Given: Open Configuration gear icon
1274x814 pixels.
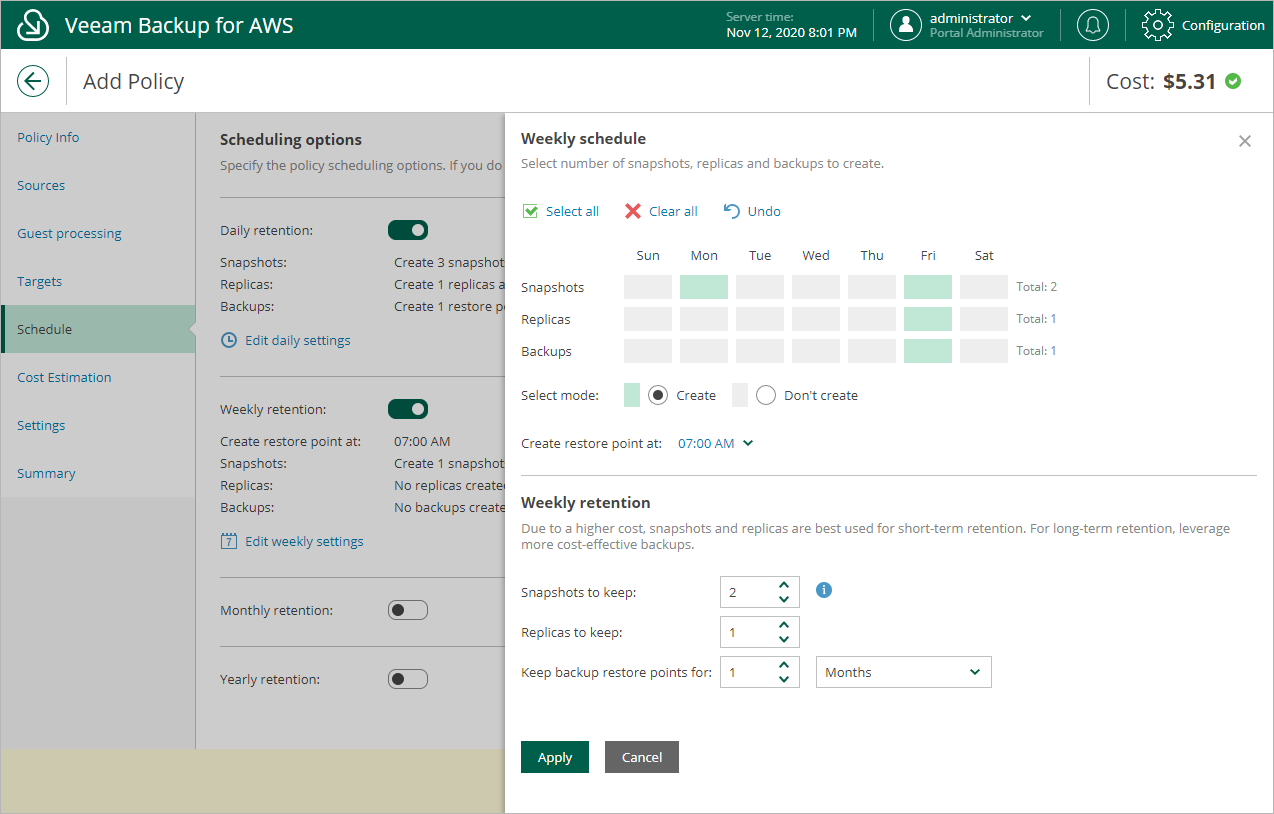Looking at the screenshot, I should pyautogui.click(x=1157, y=25).
